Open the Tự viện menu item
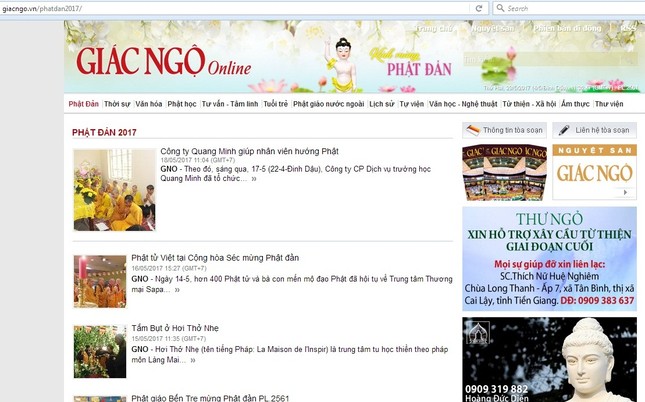The width and height of the screenshot is (645, 402). [x=412, y=104]
